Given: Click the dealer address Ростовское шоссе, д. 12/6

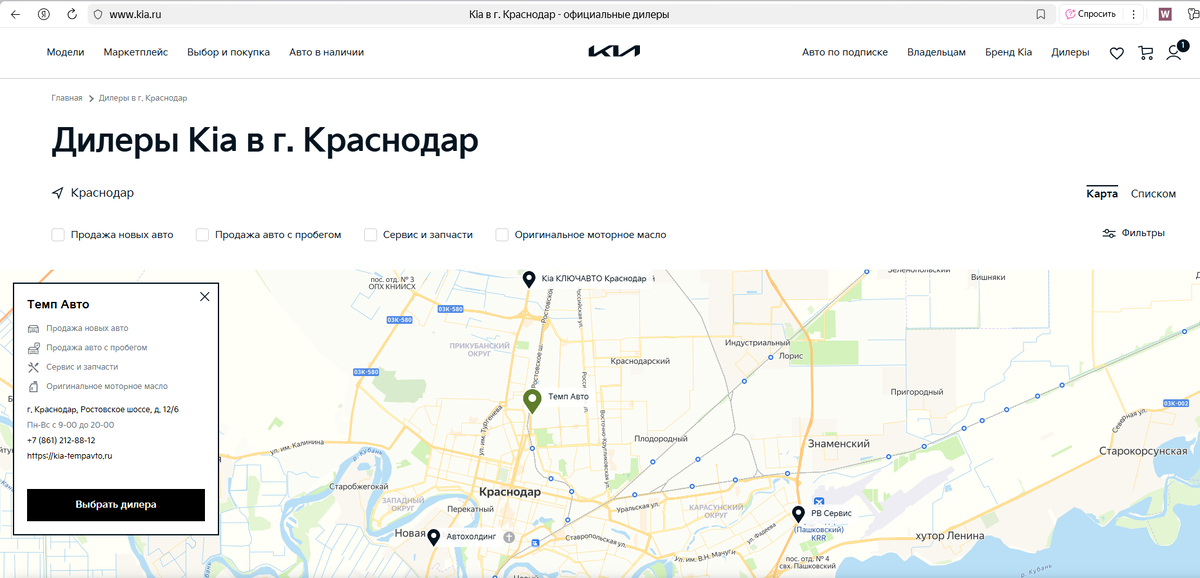Looking at the screenshot, I should [x=103, y=410].
